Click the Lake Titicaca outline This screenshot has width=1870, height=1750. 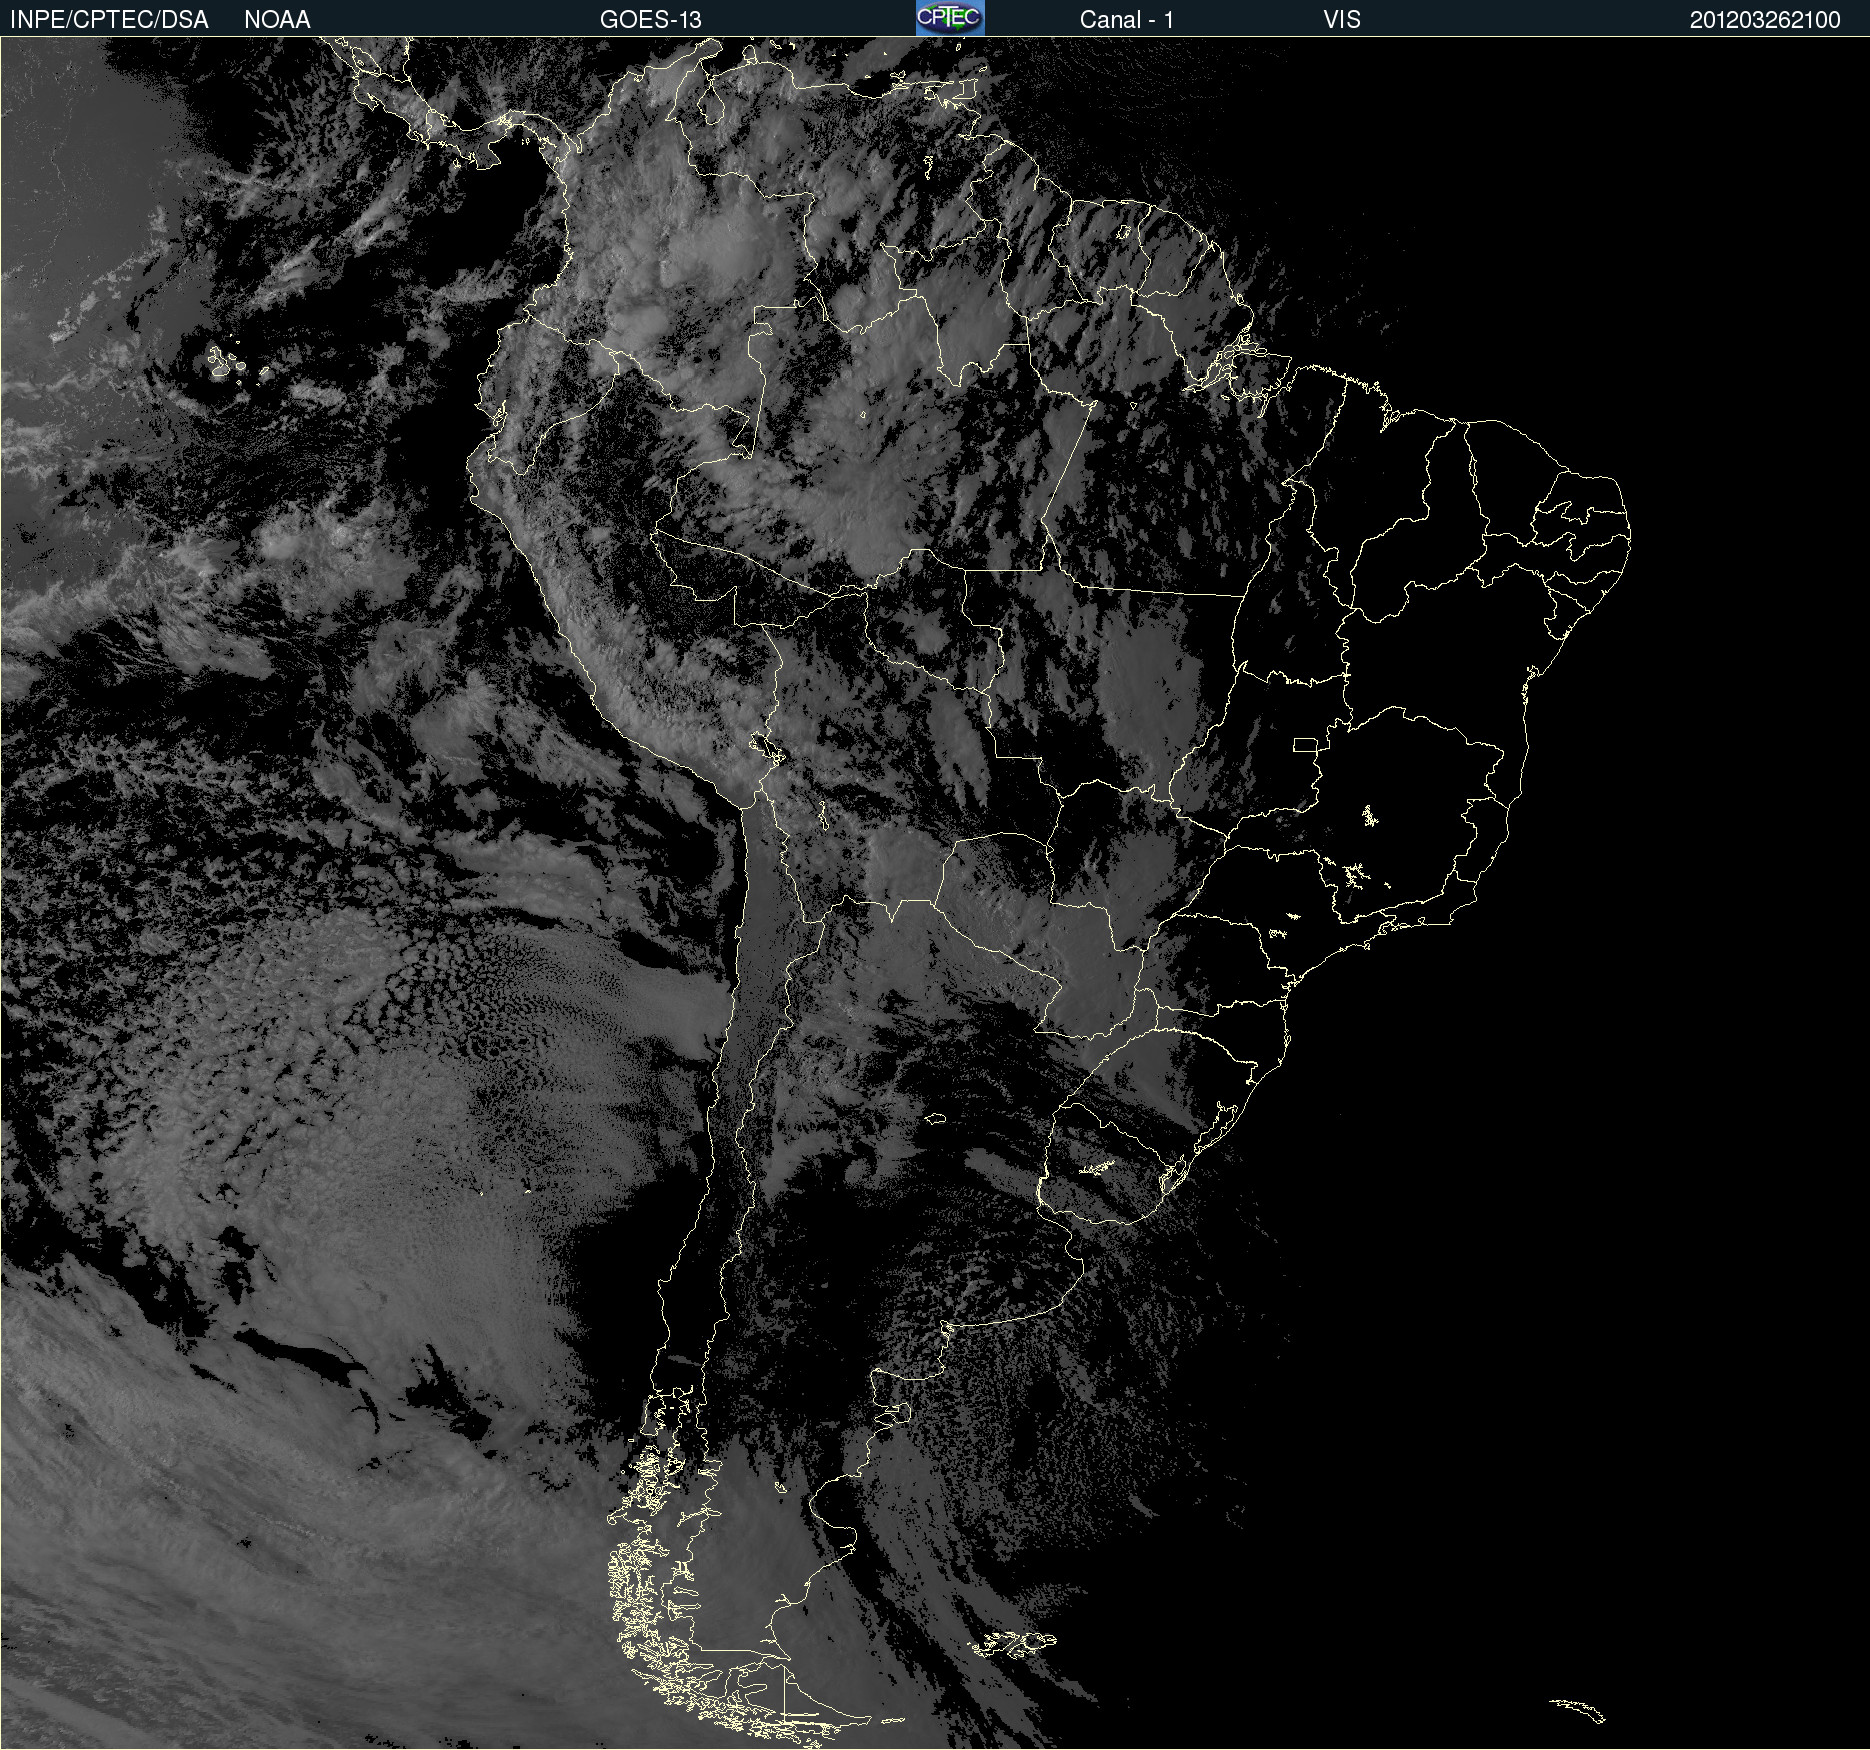(x=766, y=748)
